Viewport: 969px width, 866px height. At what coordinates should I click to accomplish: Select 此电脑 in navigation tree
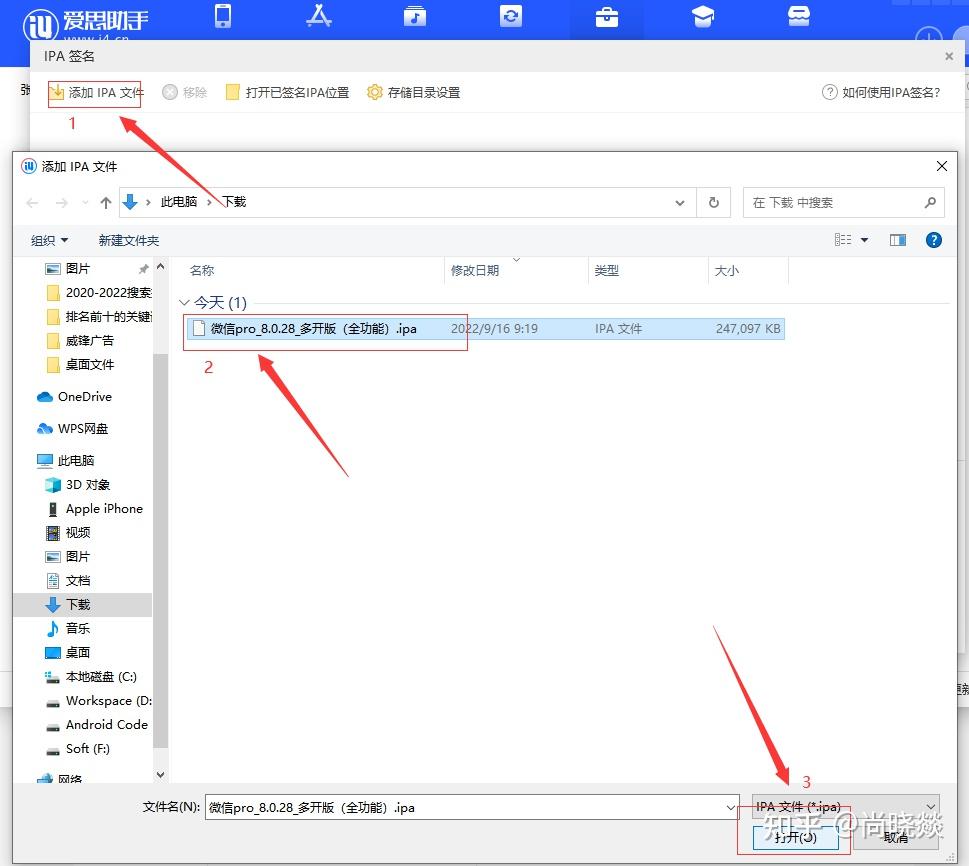pyautogui.click(x=66, y=461)
